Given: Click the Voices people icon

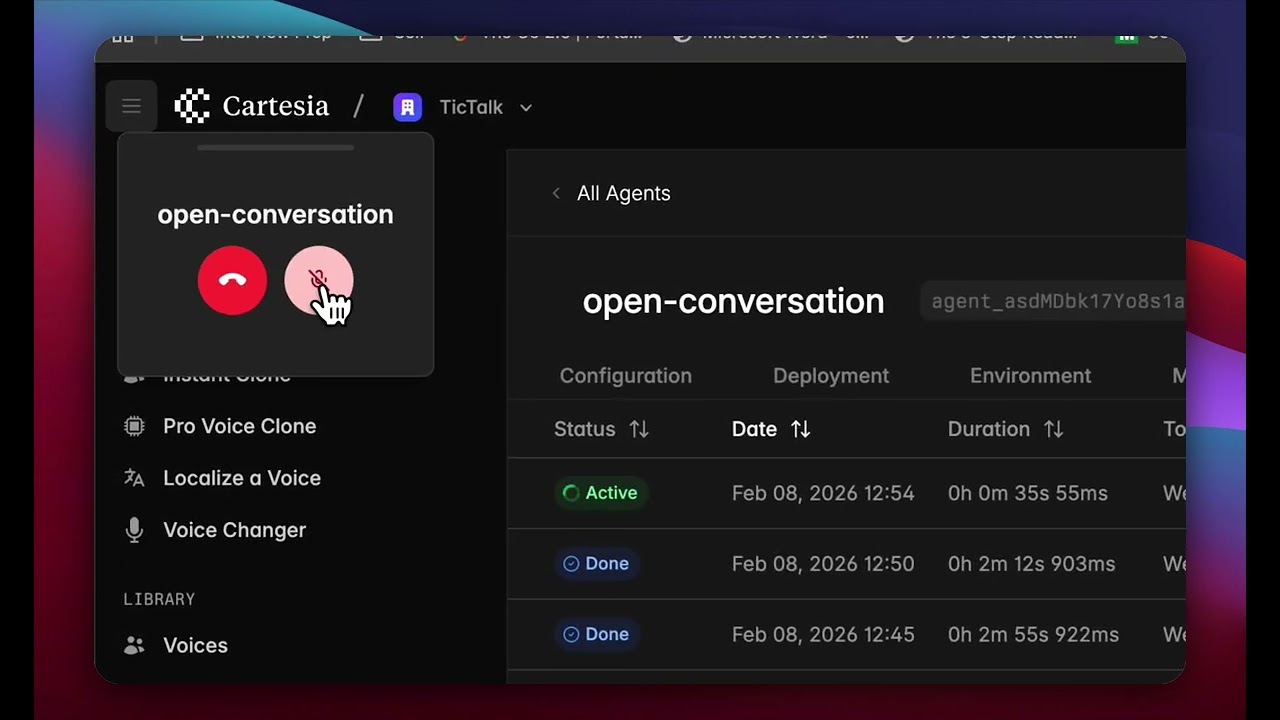Looking at the screenshot, I should pyautogui.click(x=134, y=645).
